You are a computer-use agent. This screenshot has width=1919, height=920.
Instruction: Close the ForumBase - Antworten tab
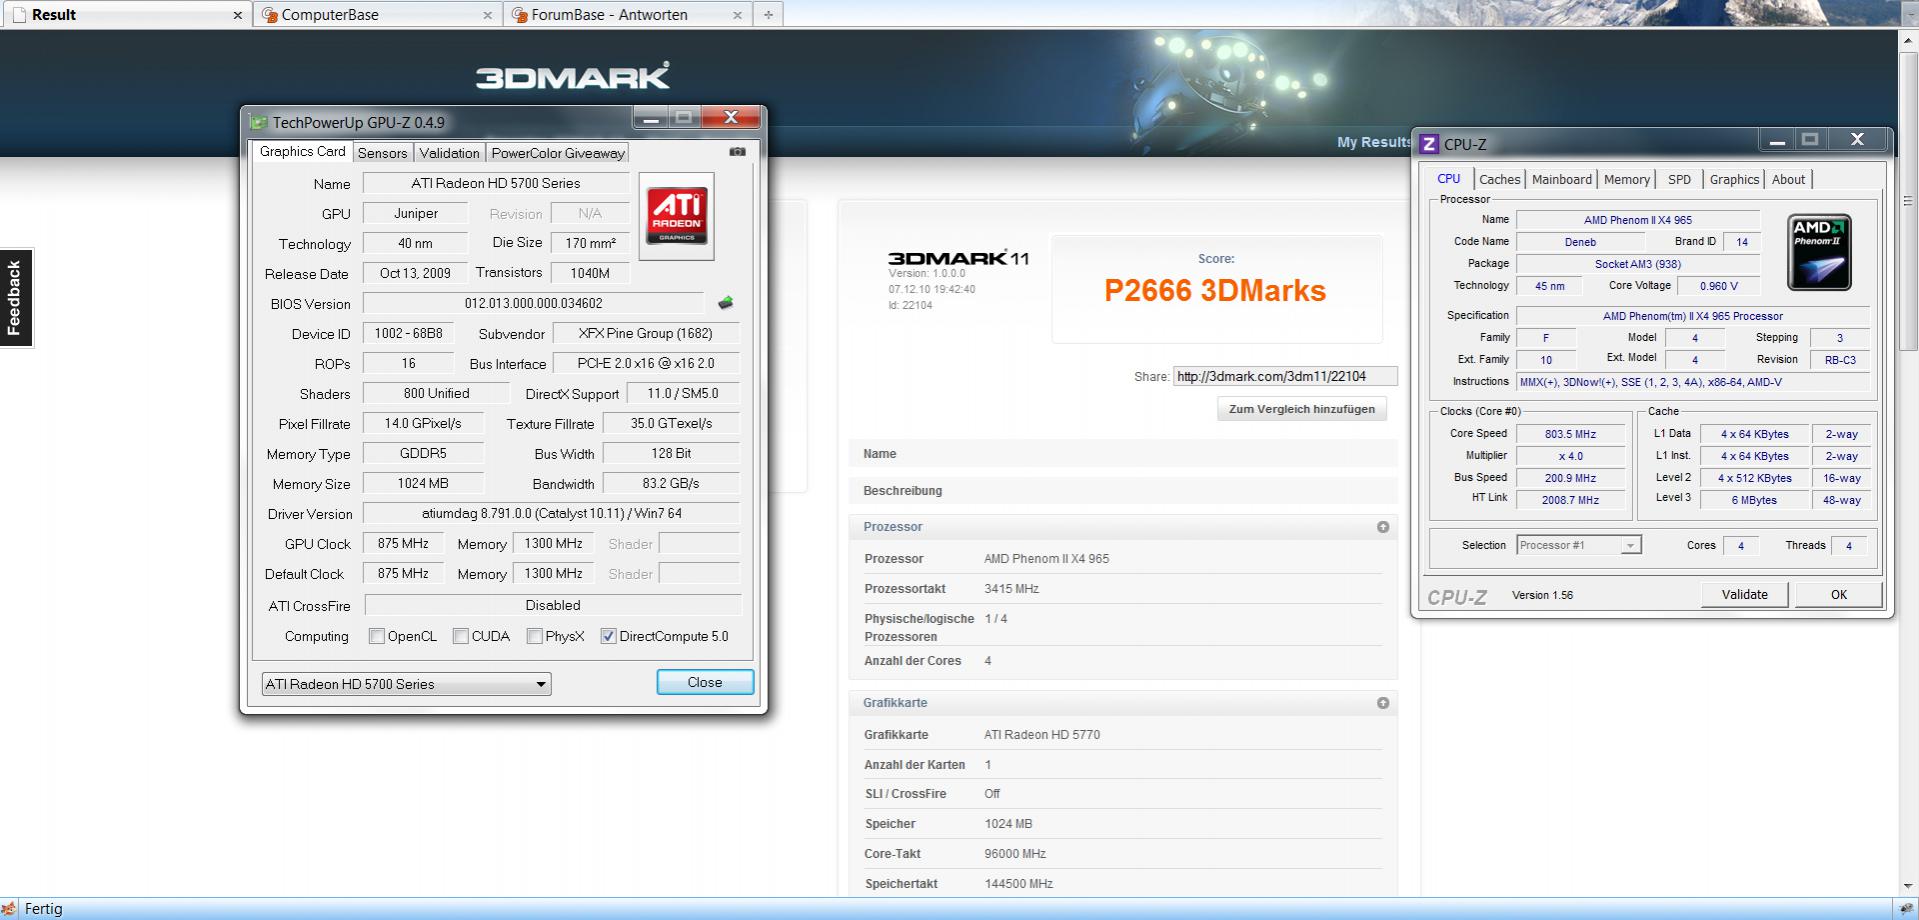tap(737, 15)
